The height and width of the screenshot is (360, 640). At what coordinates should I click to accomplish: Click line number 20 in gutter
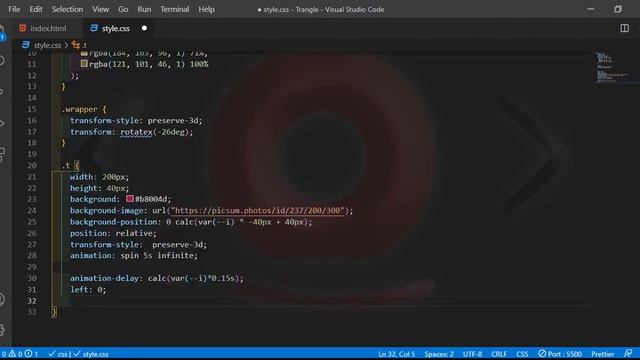coord(32,165)
